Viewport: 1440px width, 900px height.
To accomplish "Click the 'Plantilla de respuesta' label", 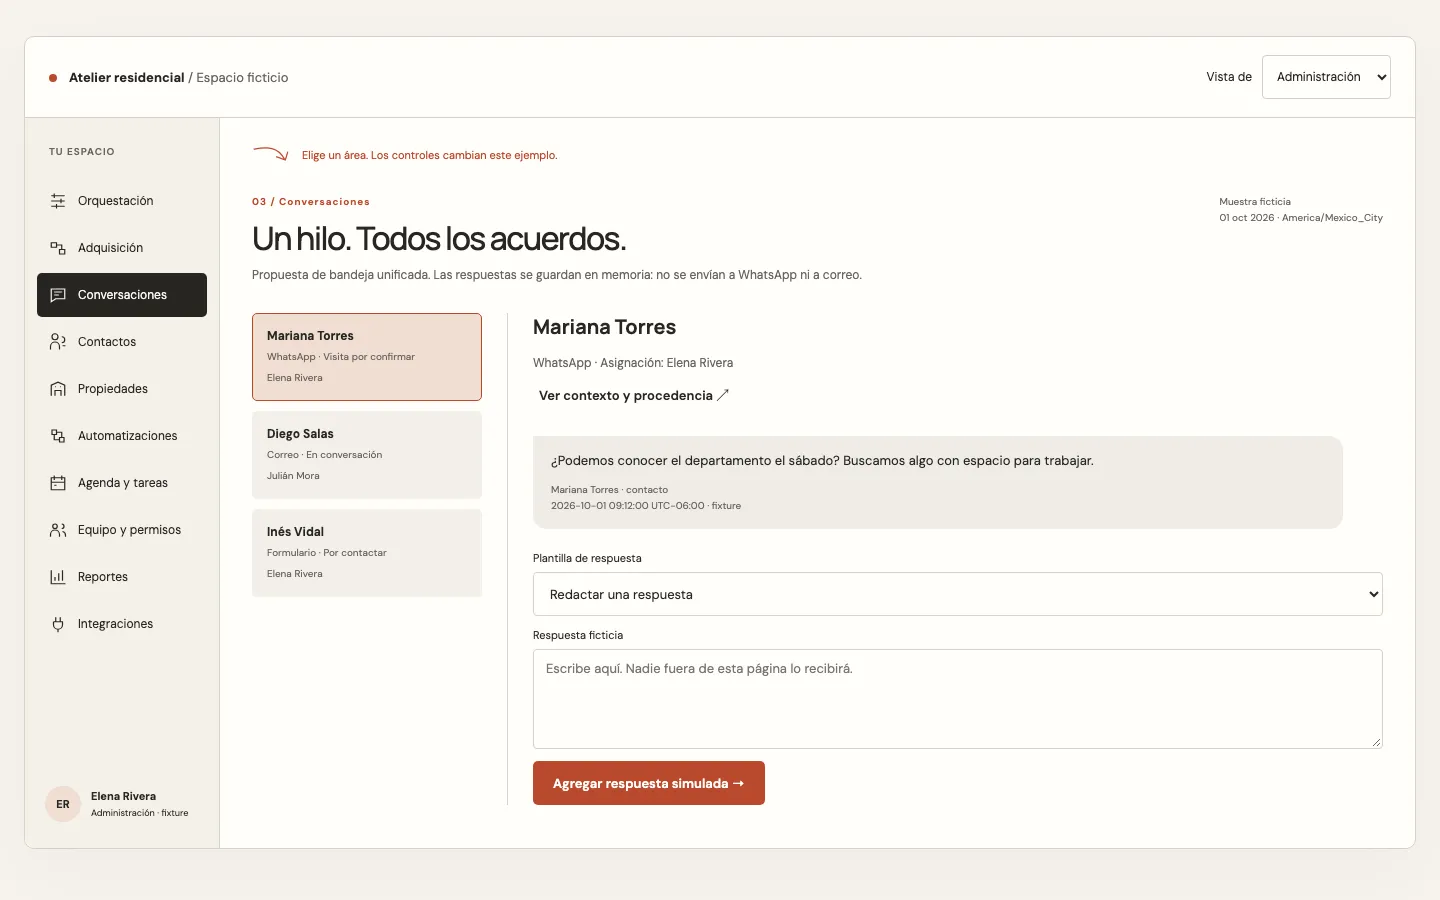I will (x=587, y=558).
